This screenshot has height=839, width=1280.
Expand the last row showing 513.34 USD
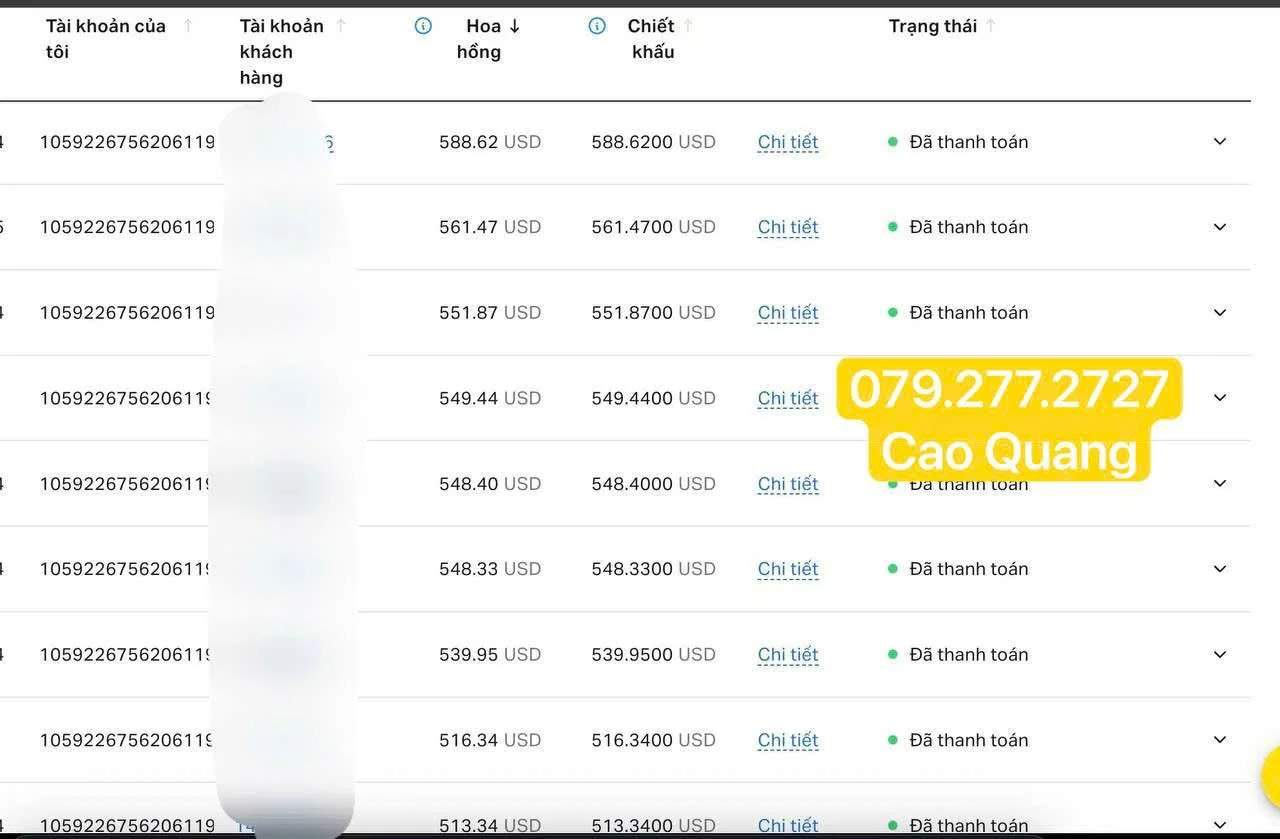point(1220,825)
